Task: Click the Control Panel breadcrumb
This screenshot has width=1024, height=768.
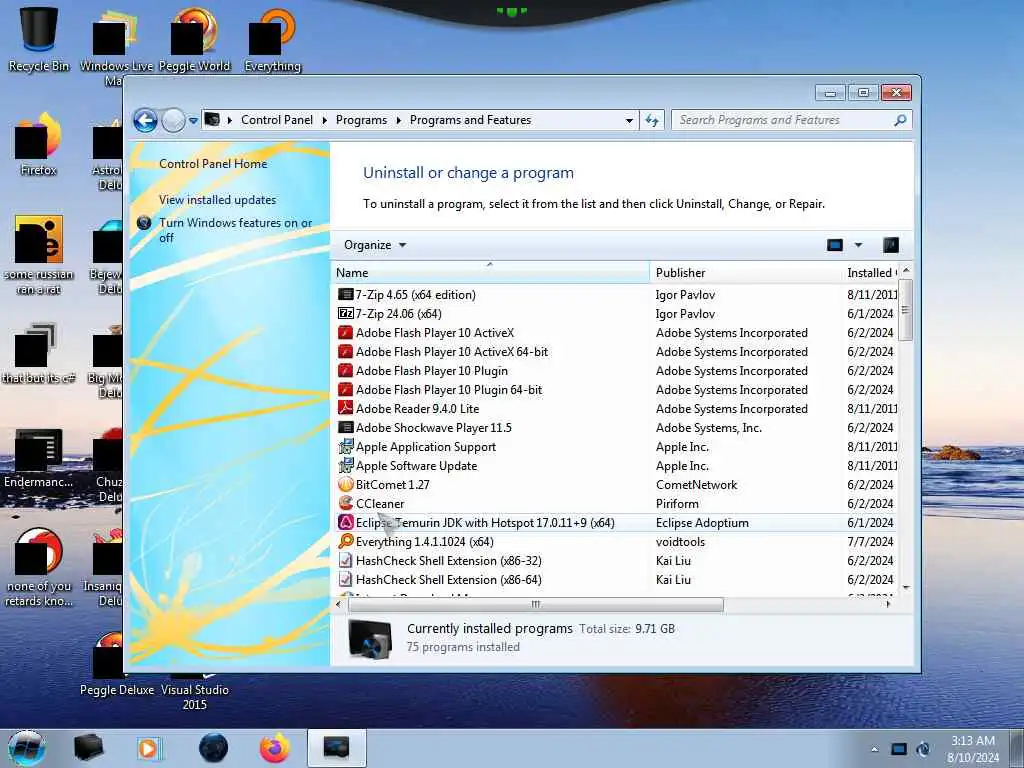Action: click(277, 120)
